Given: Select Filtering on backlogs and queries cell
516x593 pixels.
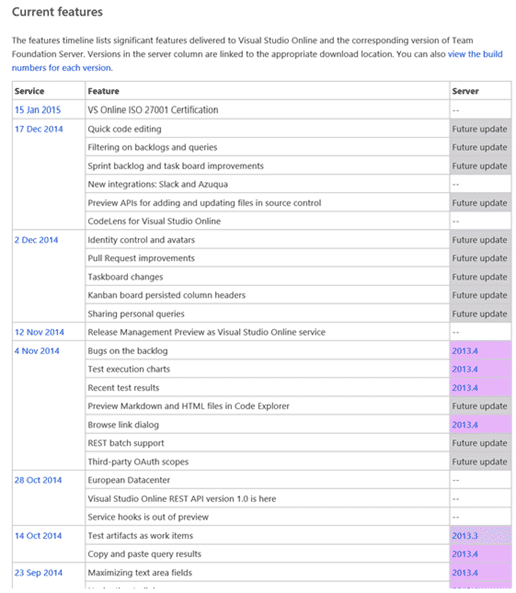Looking at the screenshot, I should (267, 147).
